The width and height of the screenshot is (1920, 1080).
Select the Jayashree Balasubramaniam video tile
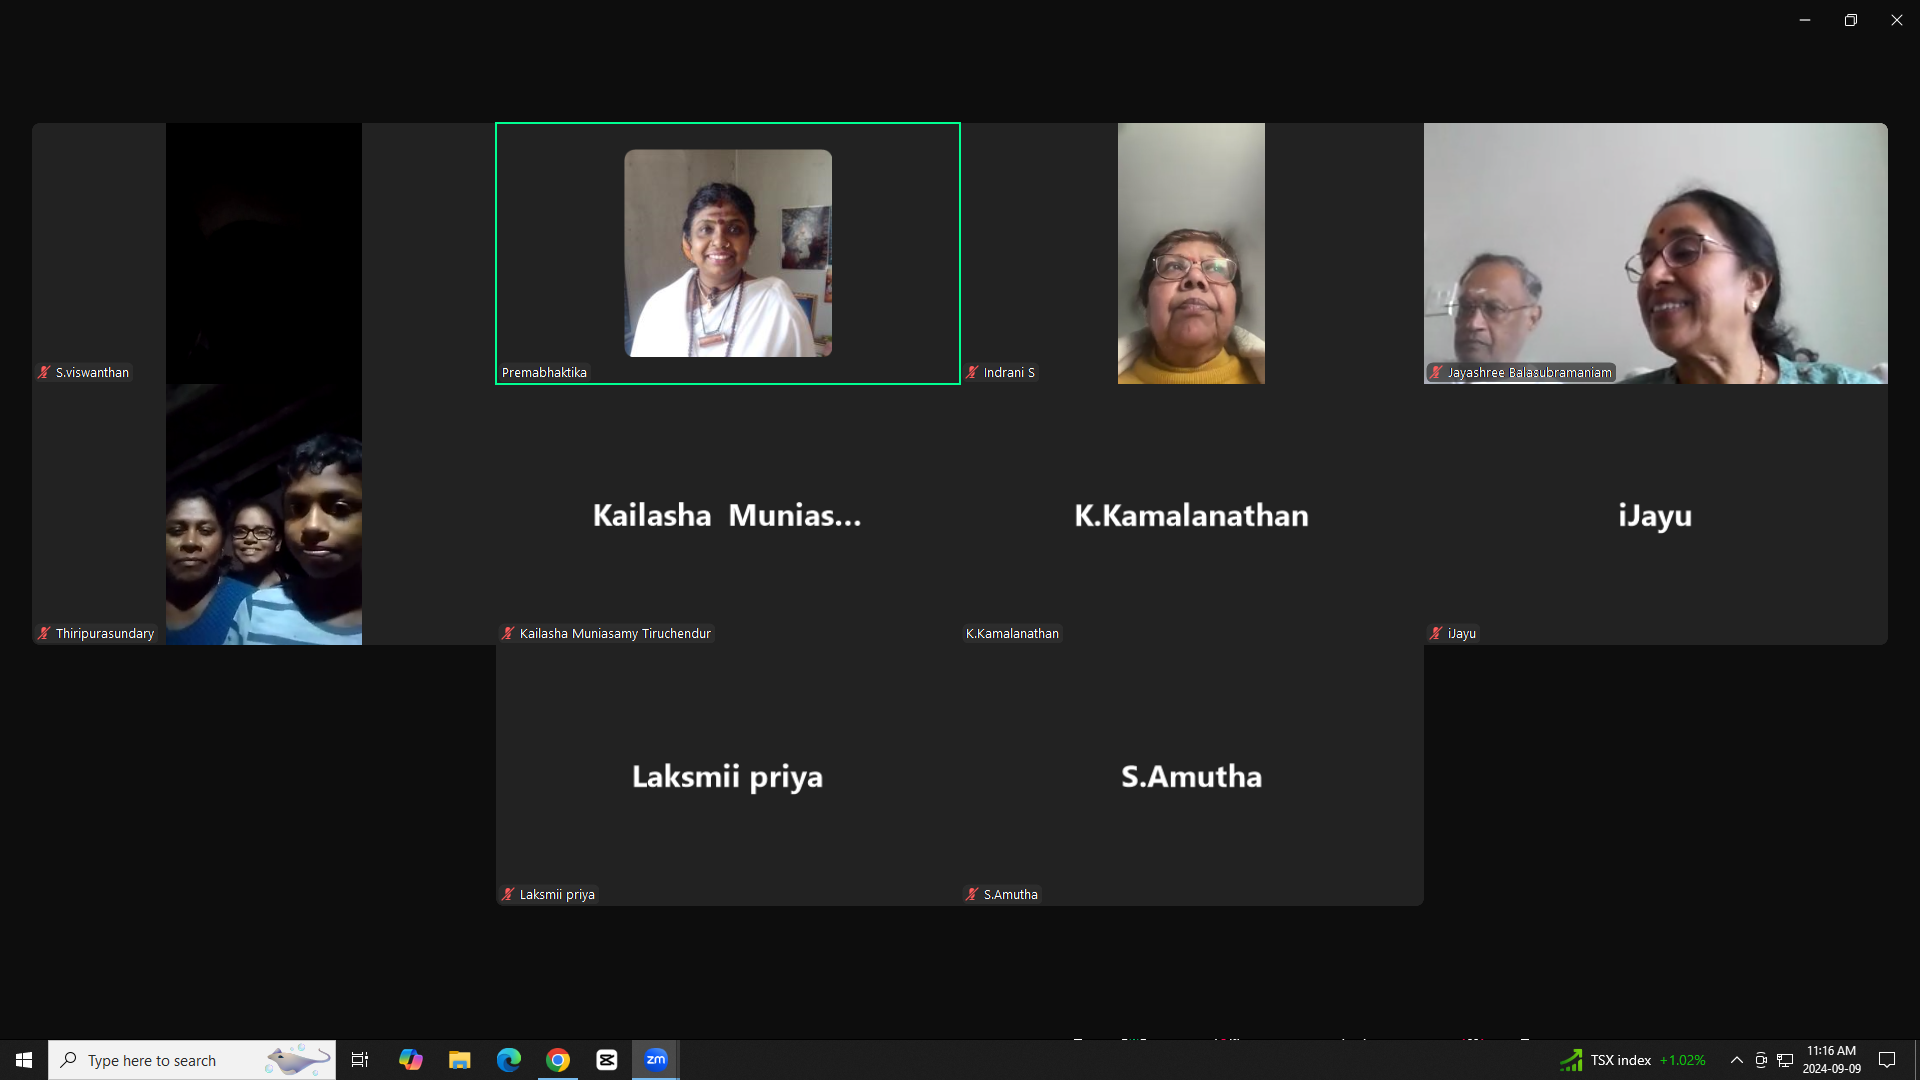pyautogui.click(x=1655, y=253)
